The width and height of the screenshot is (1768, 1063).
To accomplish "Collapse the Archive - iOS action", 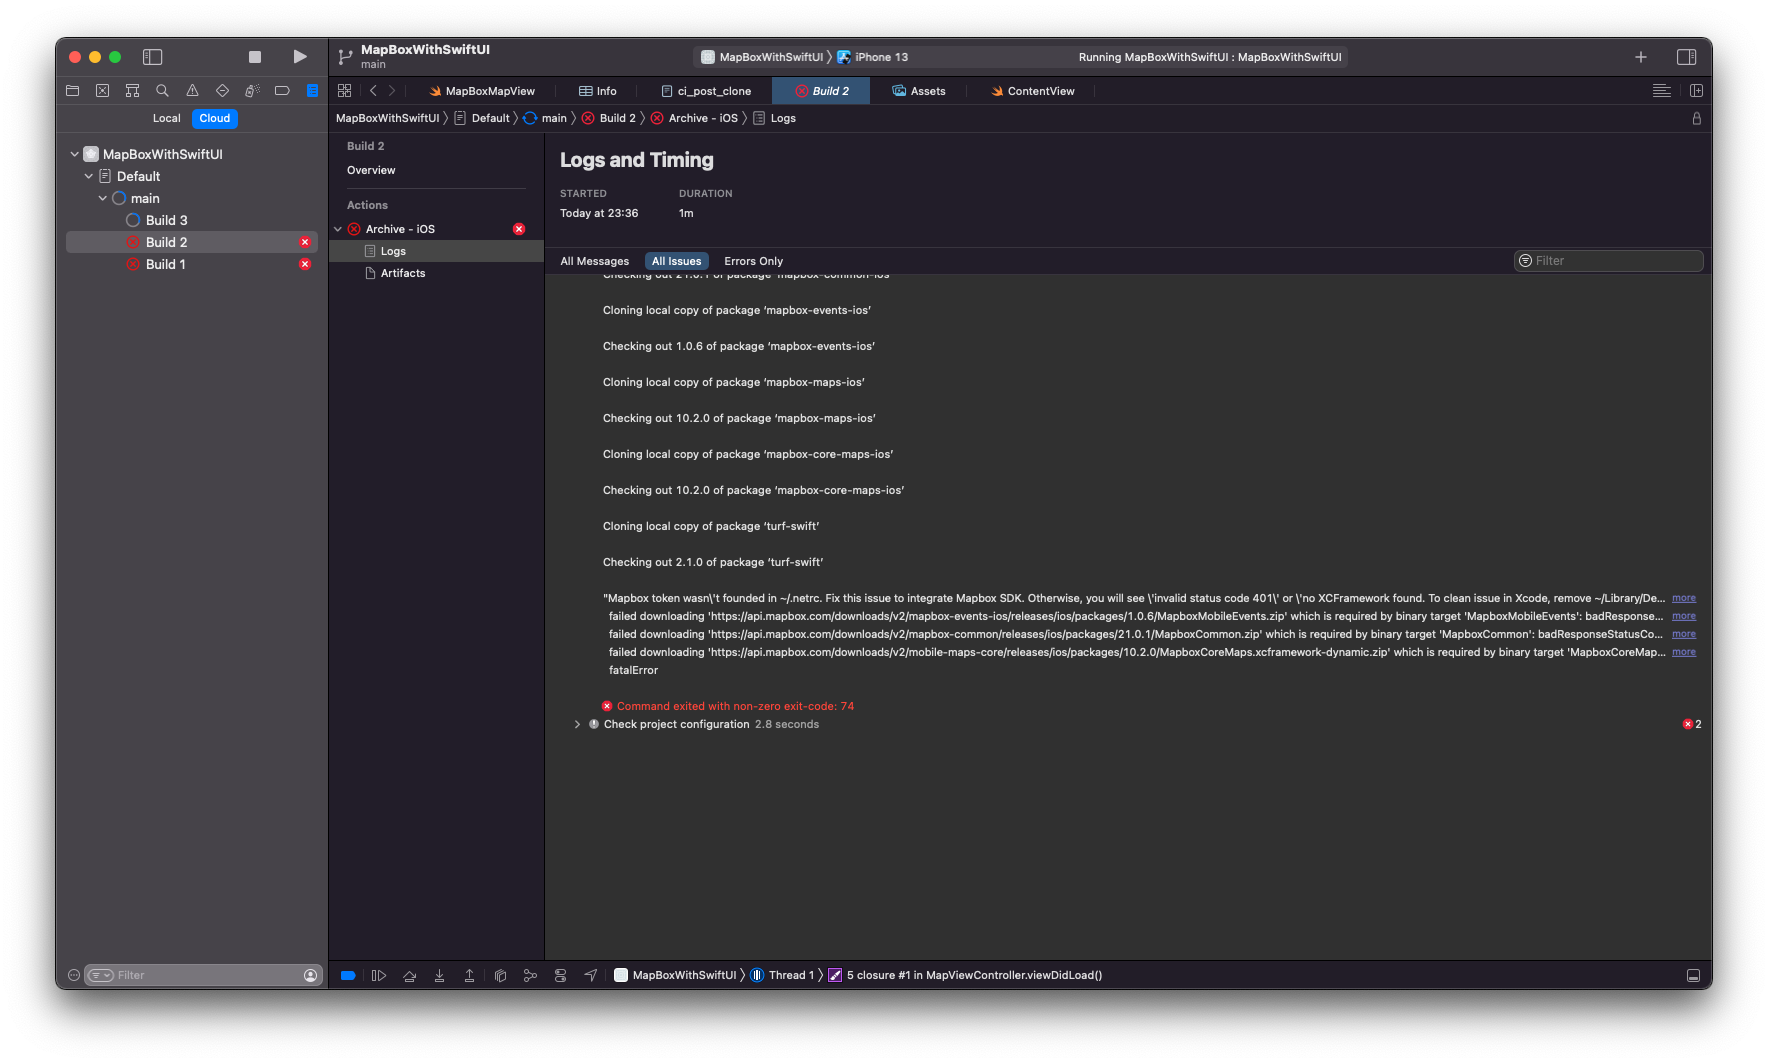I will coord(338,229).
